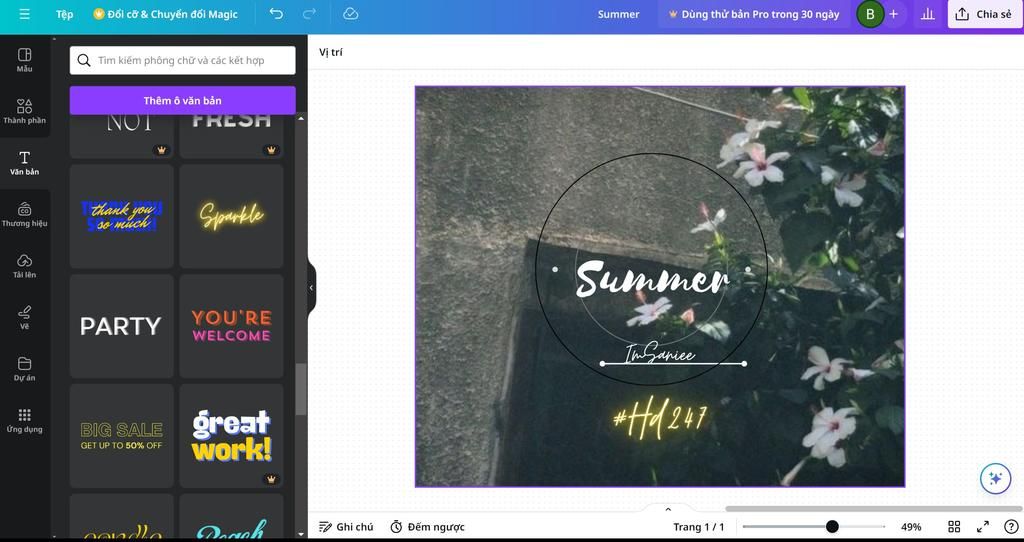Open the Thương hiệu brand tab
The width and height of the screenshot is (1024, 542).
click(25, 215)
